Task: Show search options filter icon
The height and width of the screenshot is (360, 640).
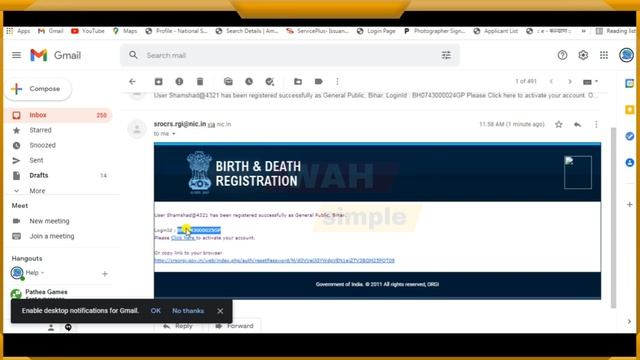Action: (x=446, y=55)
